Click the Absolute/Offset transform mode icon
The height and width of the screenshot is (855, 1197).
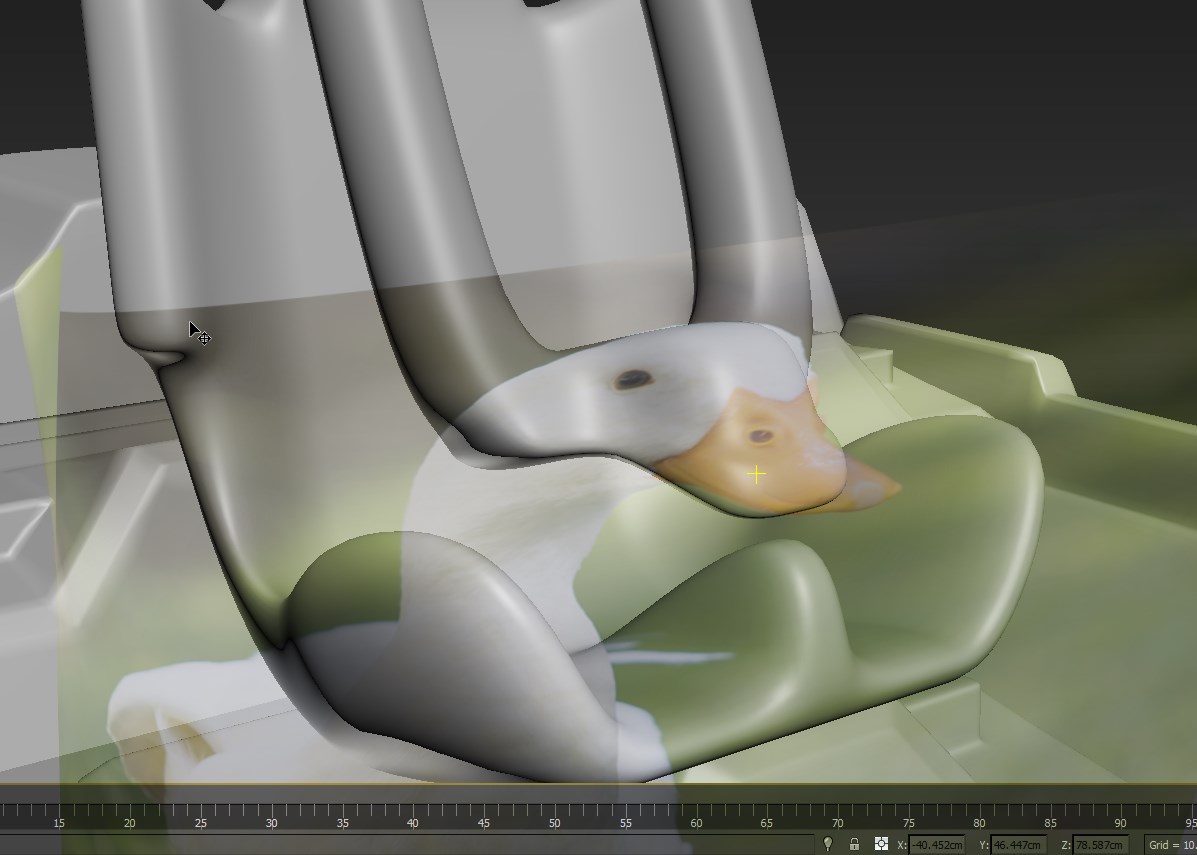coord(881,844)
